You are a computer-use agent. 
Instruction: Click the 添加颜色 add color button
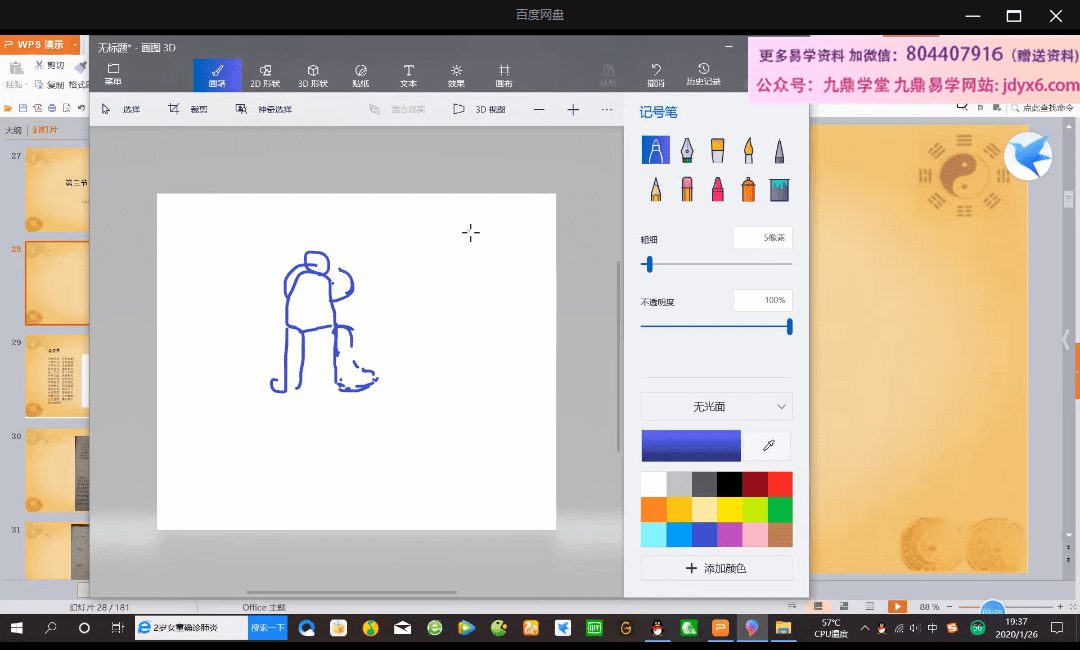(x=716, y=568)
